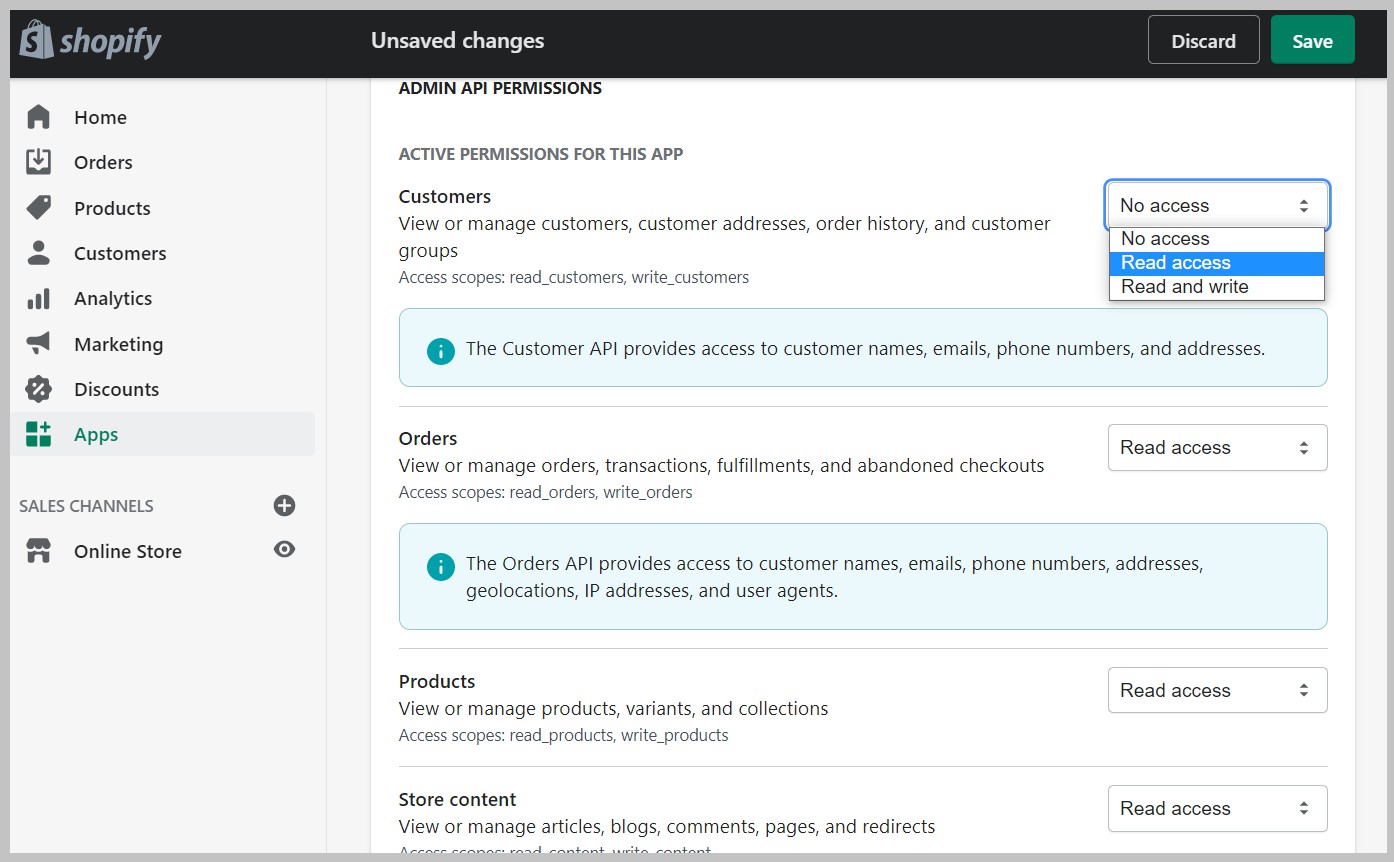Click 'View or manage orders, transactions' description

click(722, 465)
